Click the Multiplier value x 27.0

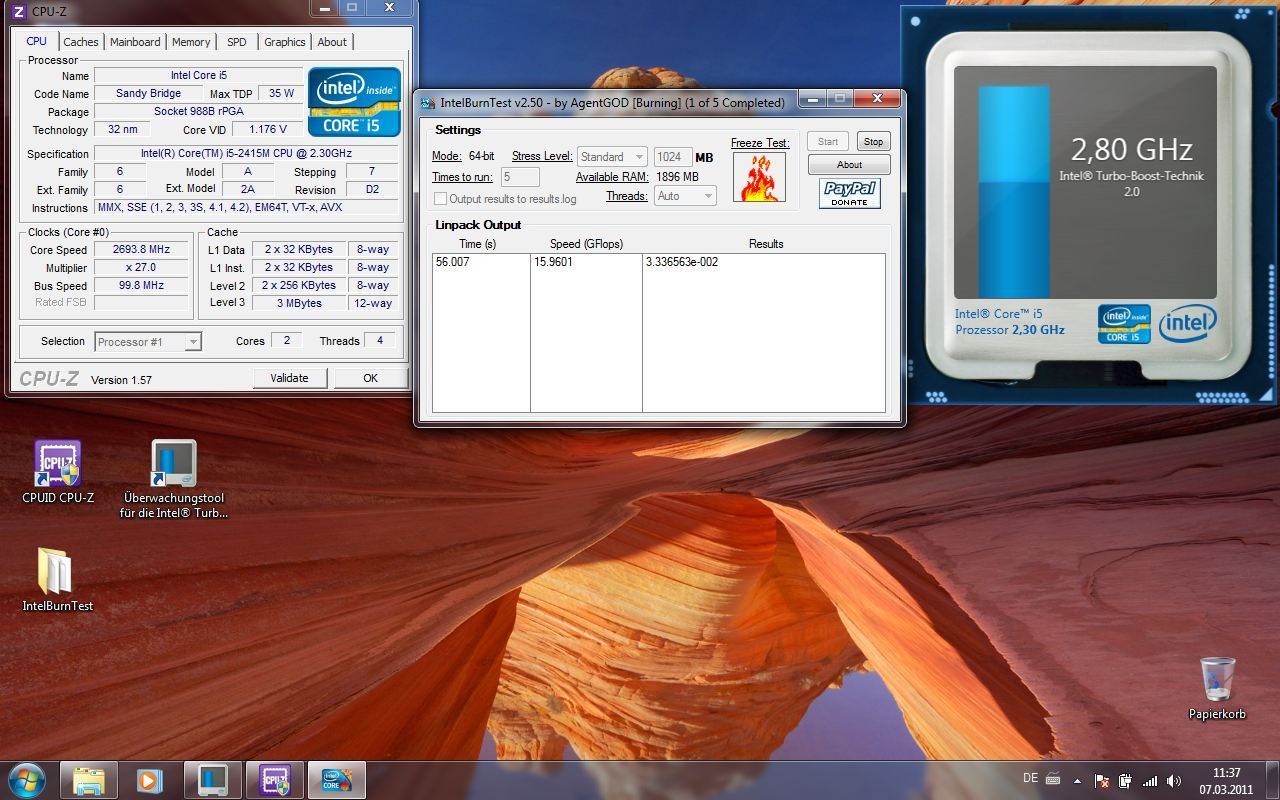[141, 268]
